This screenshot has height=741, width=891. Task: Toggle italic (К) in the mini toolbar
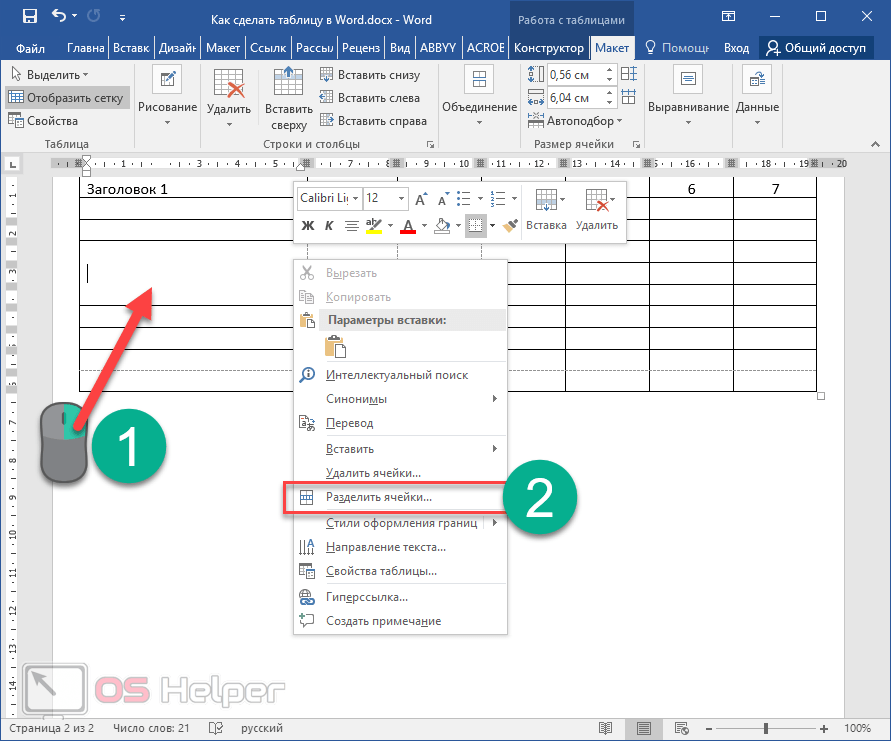click(329, 226)
